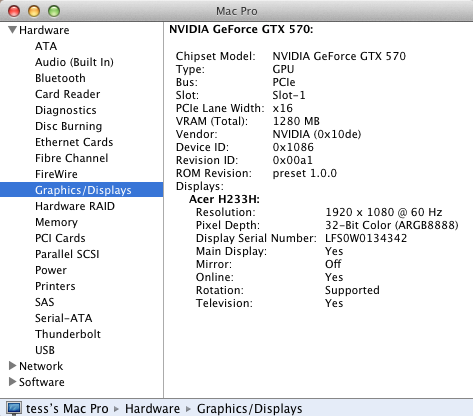Click Pixel Depth value 32-Bit Color
This screenshot has height=416, width=473.
tap(392, 225)
